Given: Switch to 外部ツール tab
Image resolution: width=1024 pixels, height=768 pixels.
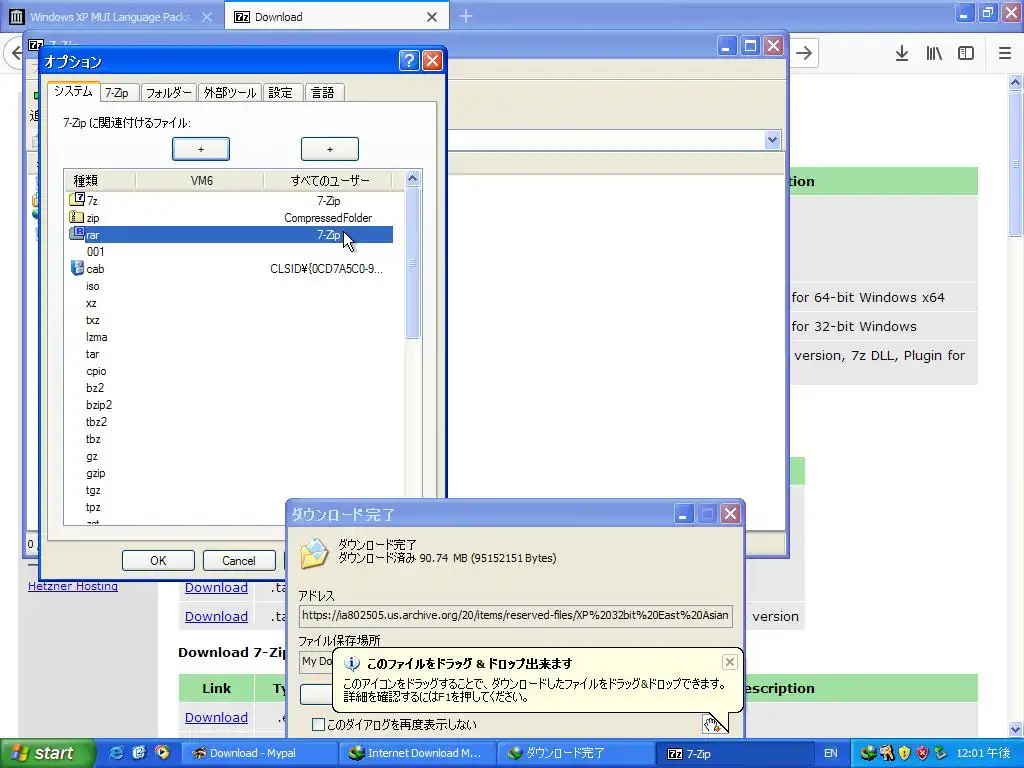Looking at the screenshot, I should pyautogui.click(x=230, y=93).
